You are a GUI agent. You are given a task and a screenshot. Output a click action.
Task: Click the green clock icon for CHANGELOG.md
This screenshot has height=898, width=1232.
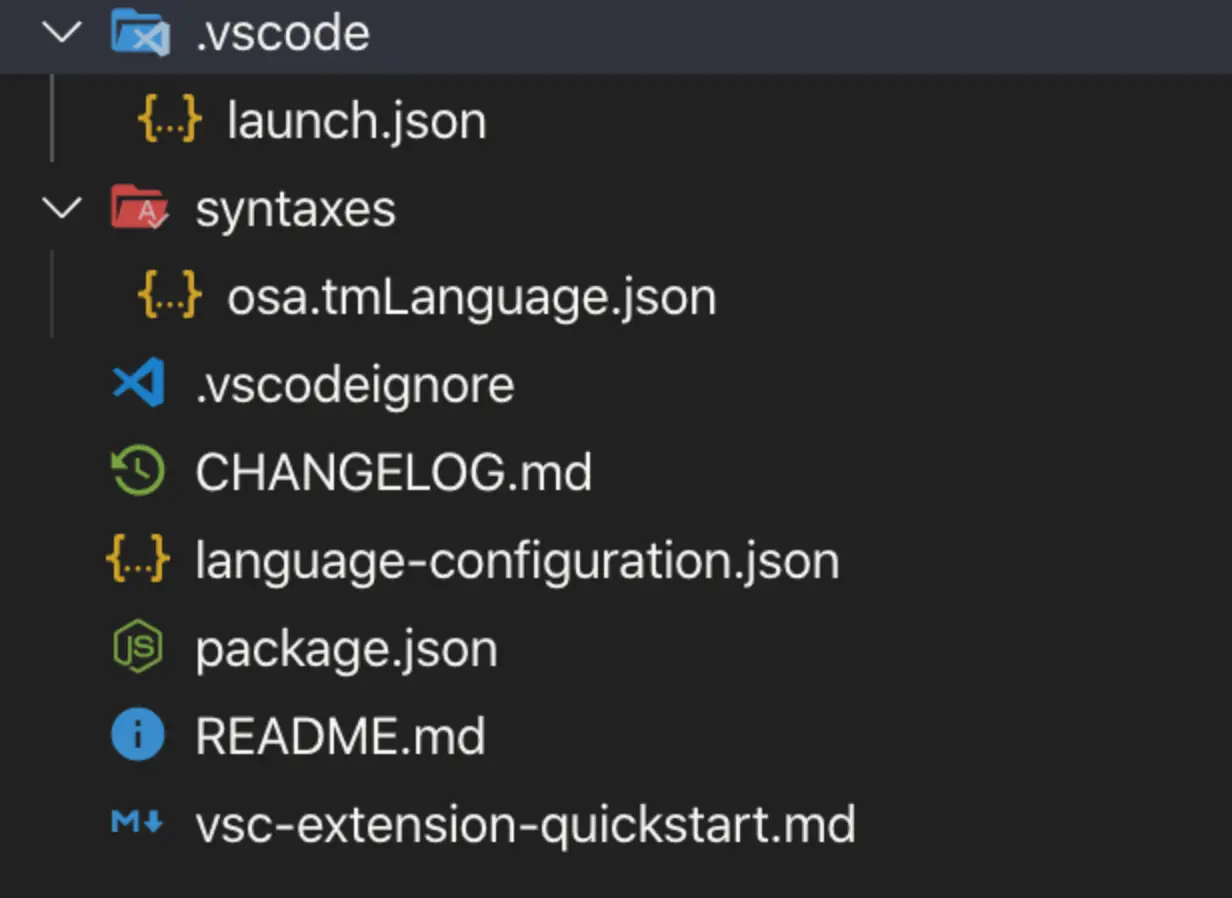(x=138, y=472)
